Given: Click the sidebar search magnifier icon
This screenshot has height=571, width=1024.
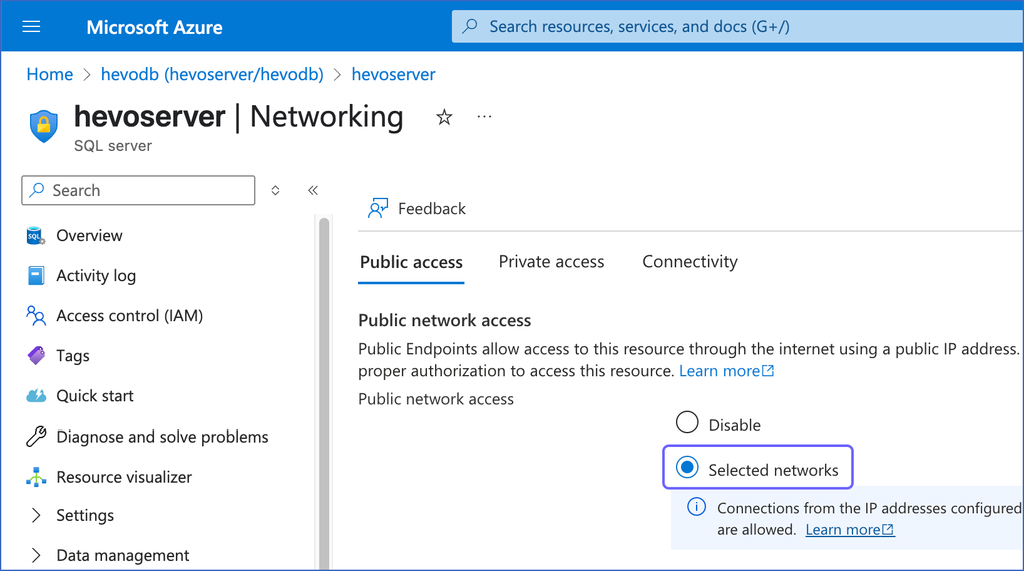Looking at the screenshot, I should click(37, 190).
